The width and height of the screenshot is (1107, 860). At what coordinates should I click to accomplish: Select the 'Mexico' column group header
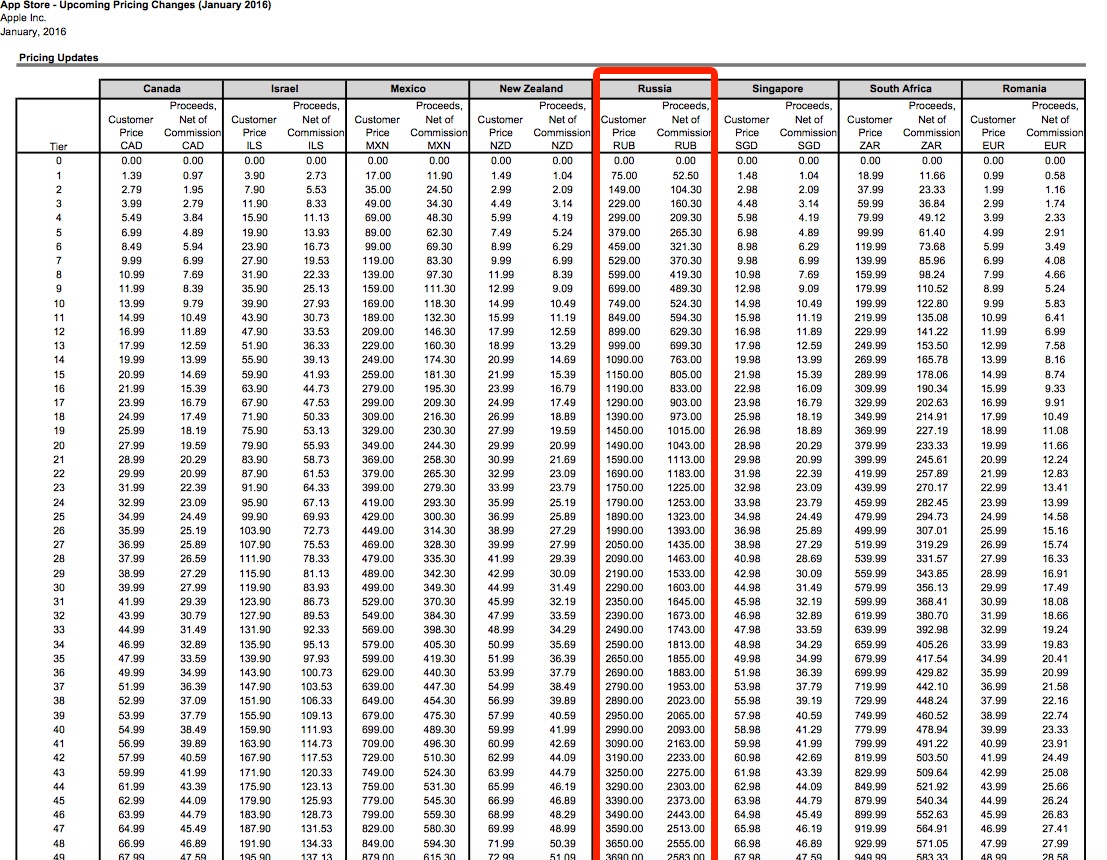pyautogui.click(x=408, y=89)
